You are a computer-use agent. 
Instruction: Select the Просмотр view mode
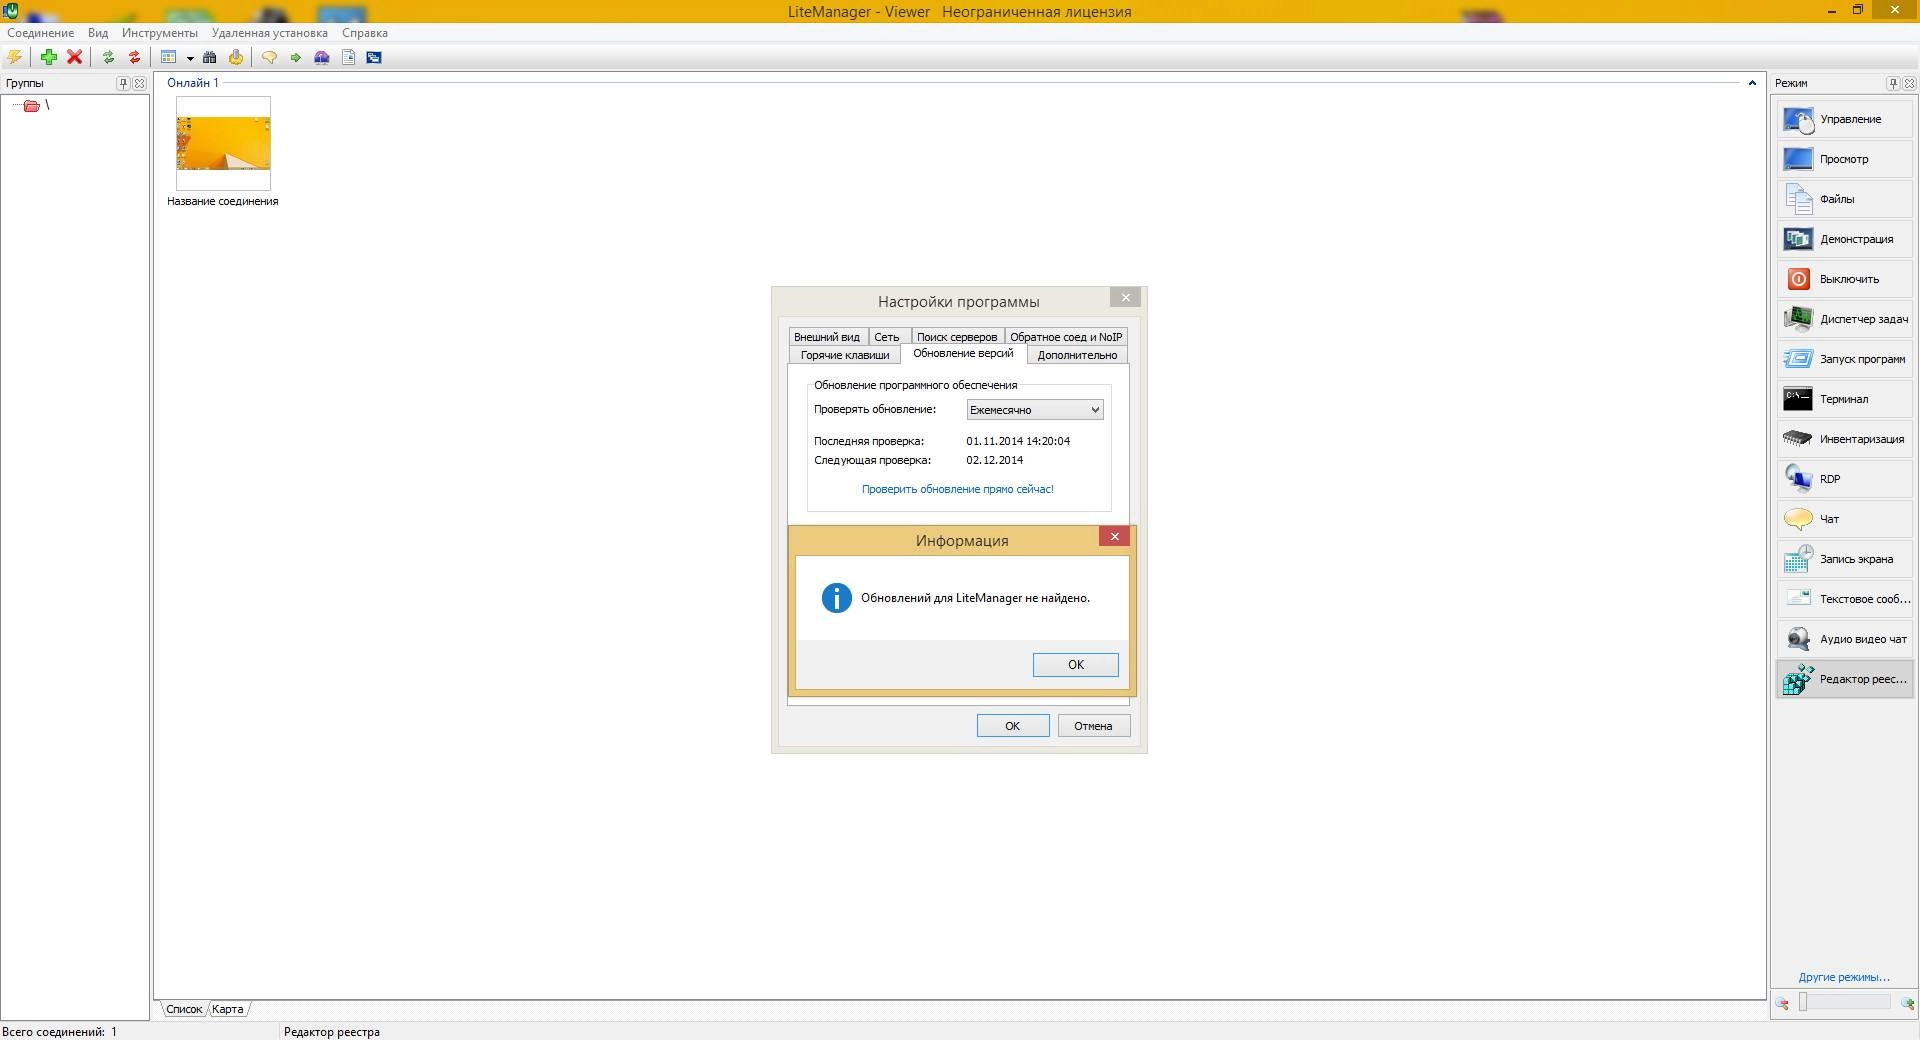1845,159
